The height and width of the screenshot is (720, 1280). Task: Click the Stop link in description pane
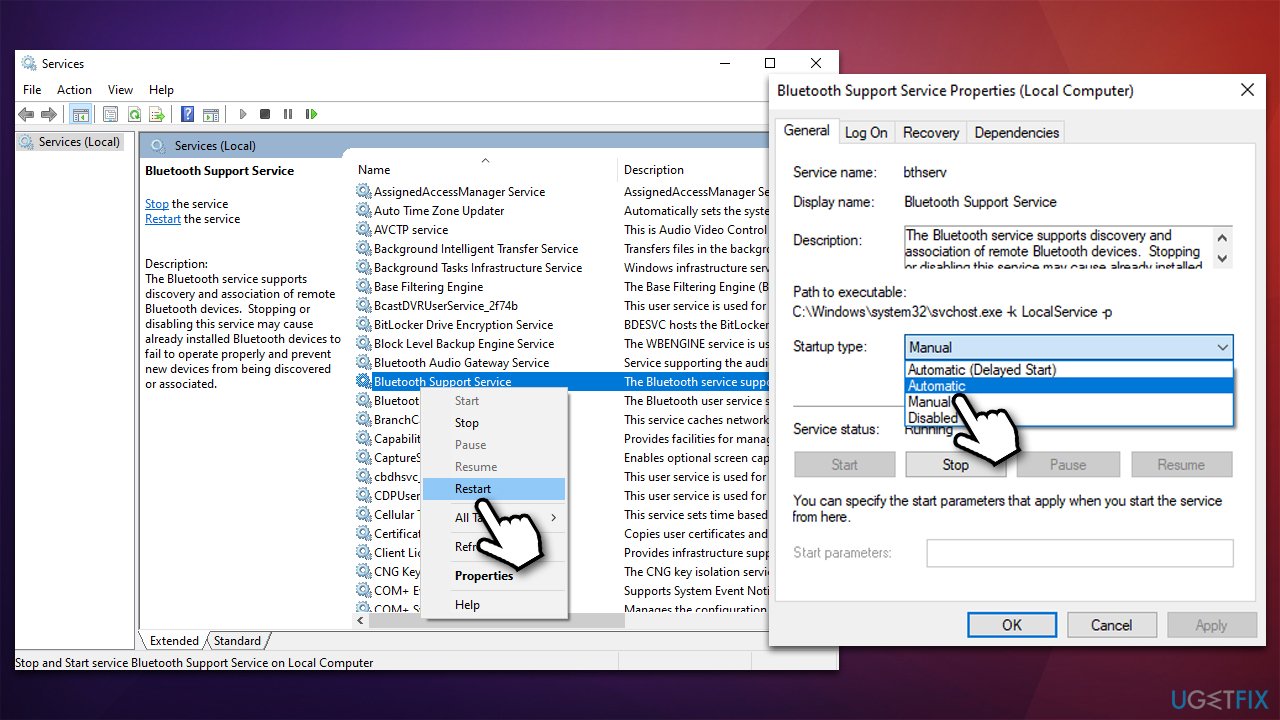[157, 204]
